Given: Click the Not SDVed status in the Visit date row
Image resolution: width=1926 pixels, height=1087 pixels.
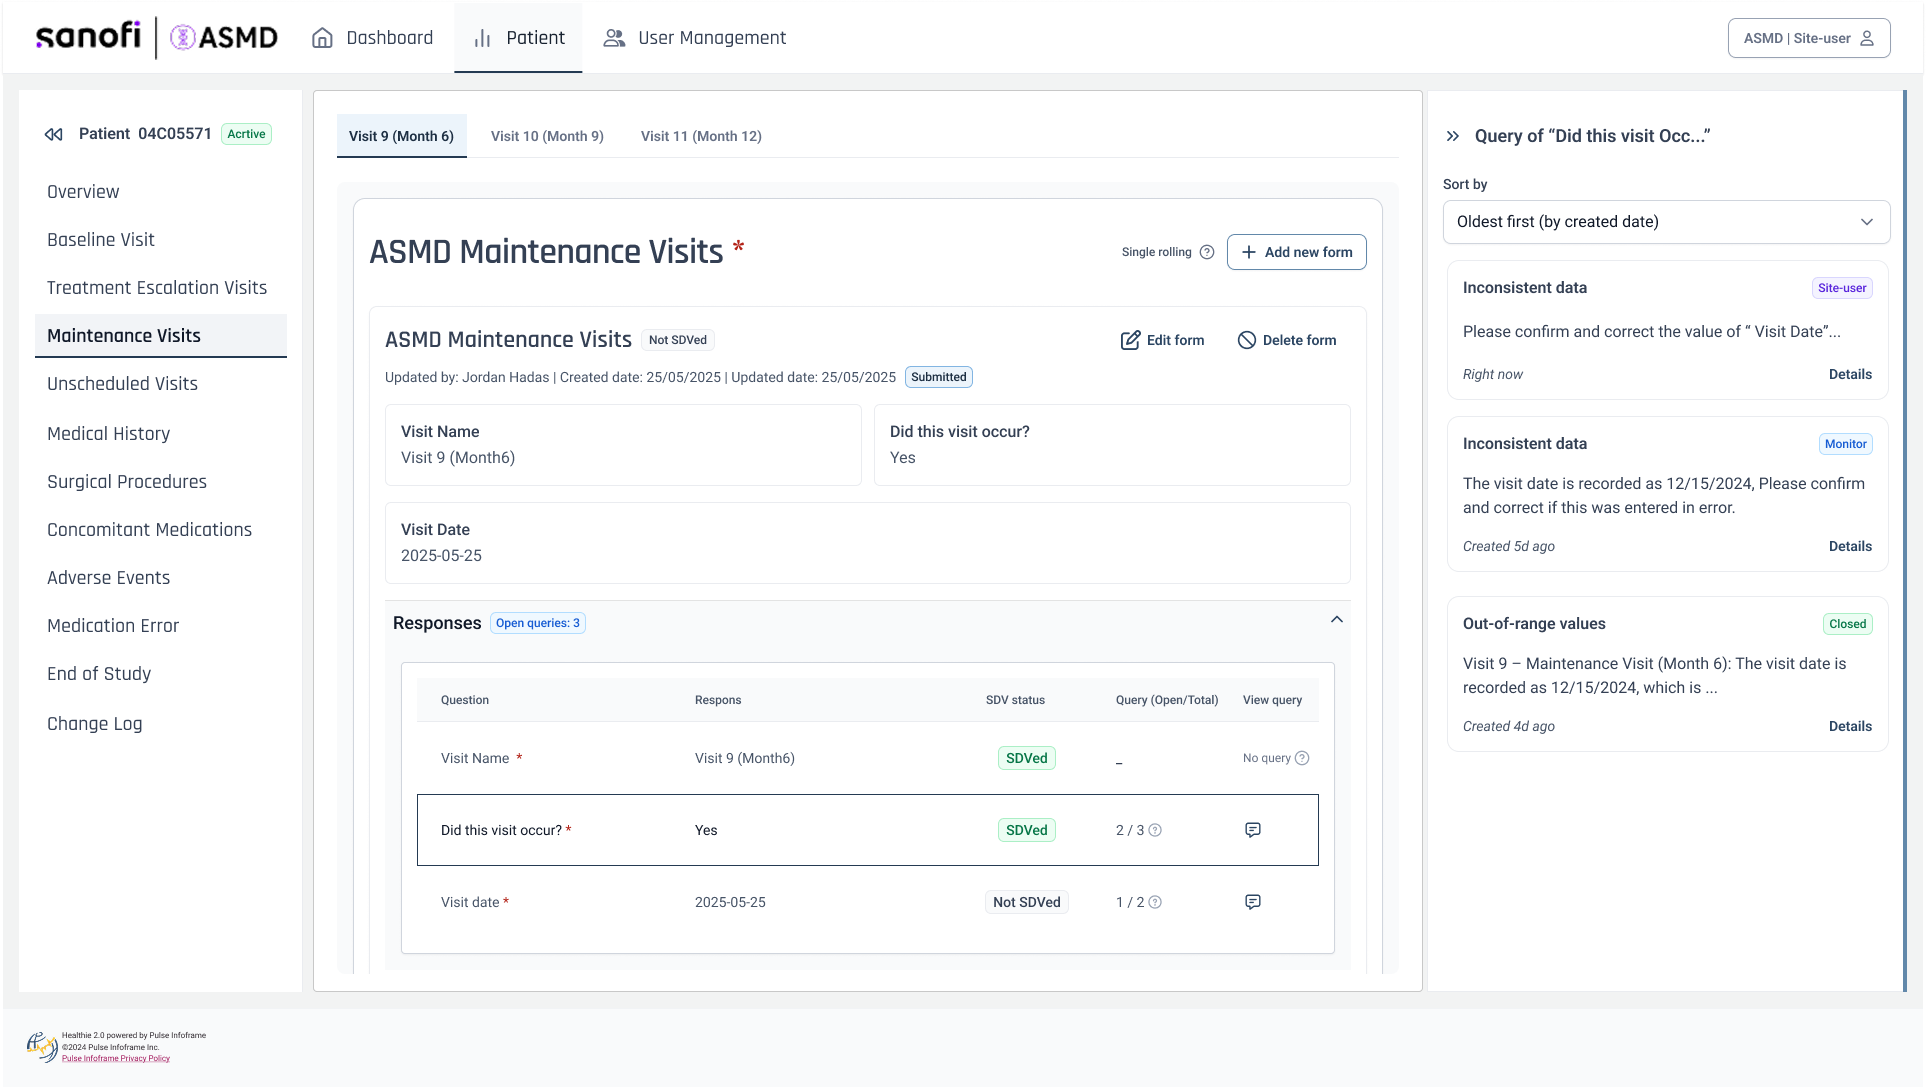Looking at the screenshot, I should (x=1026, y=902).
